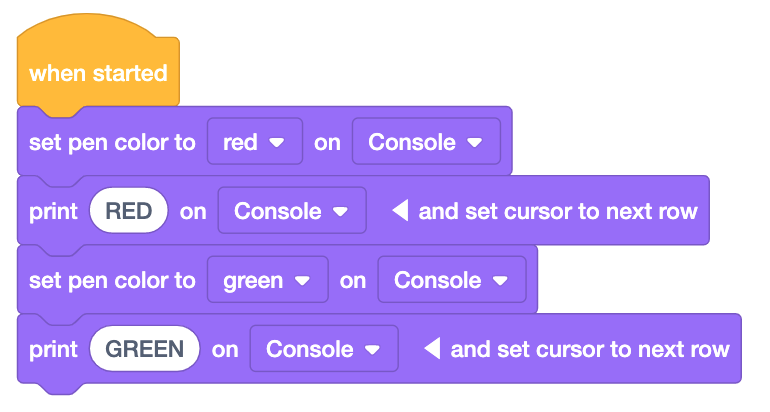The height and width of the screenshot is (412, 770).
Task: Click 'on' label in green pen color block
Action: pyautogui.click(x=353, y=280)
